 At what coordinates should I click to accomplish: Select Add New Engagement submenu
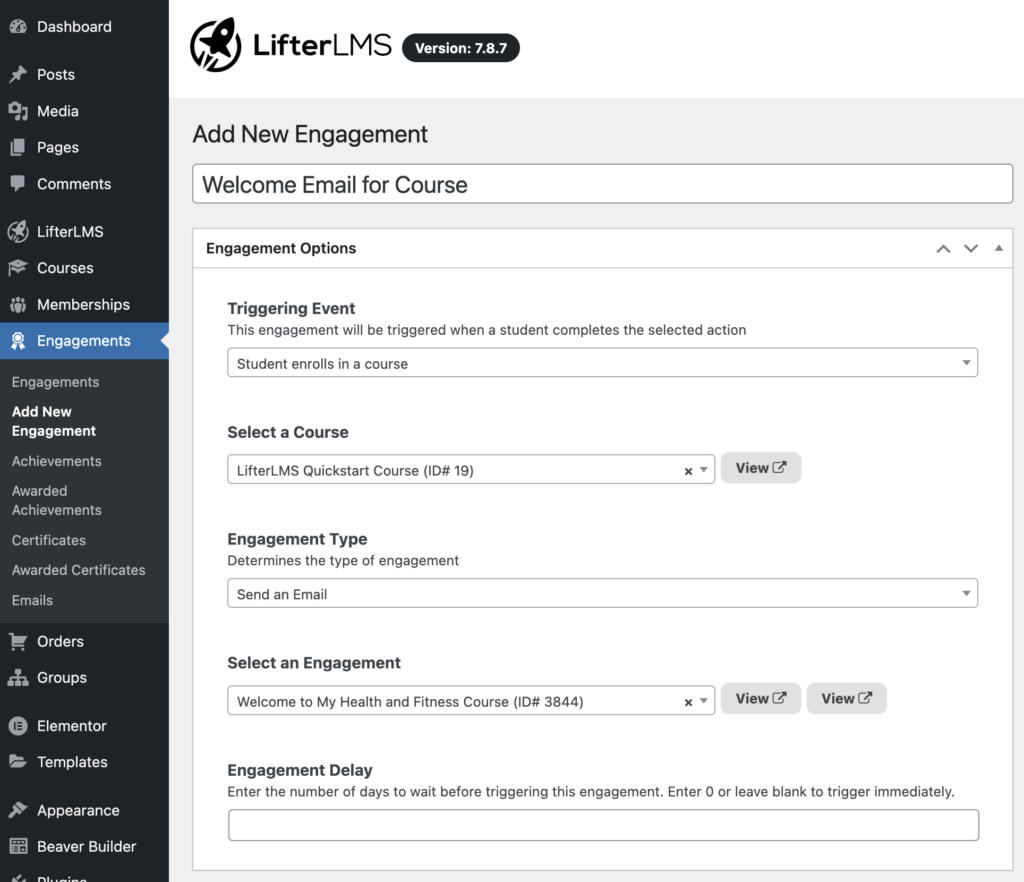click(54, 421)
